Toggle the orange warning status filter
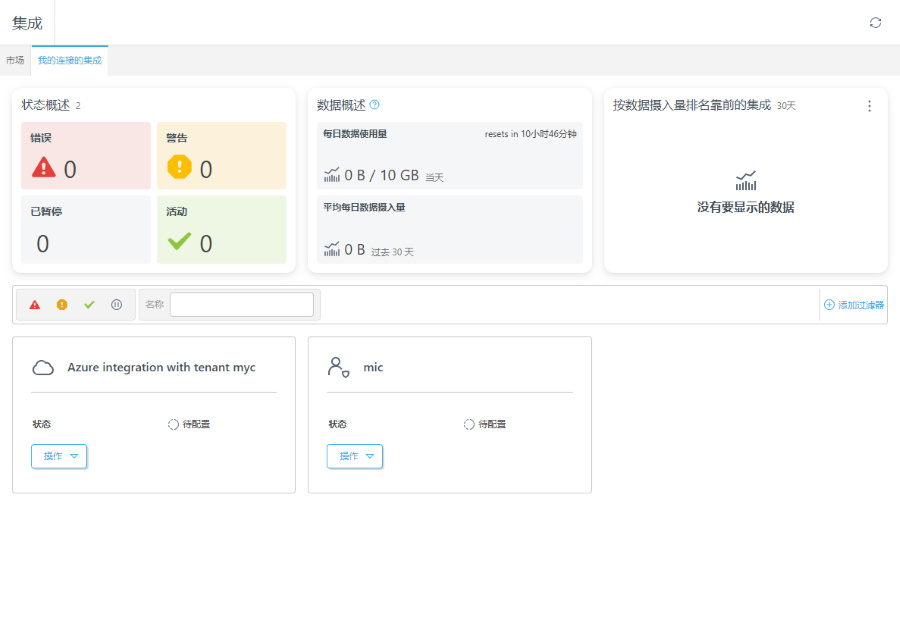The height and width of the screenshot is (633, 900). click(62, 305)
